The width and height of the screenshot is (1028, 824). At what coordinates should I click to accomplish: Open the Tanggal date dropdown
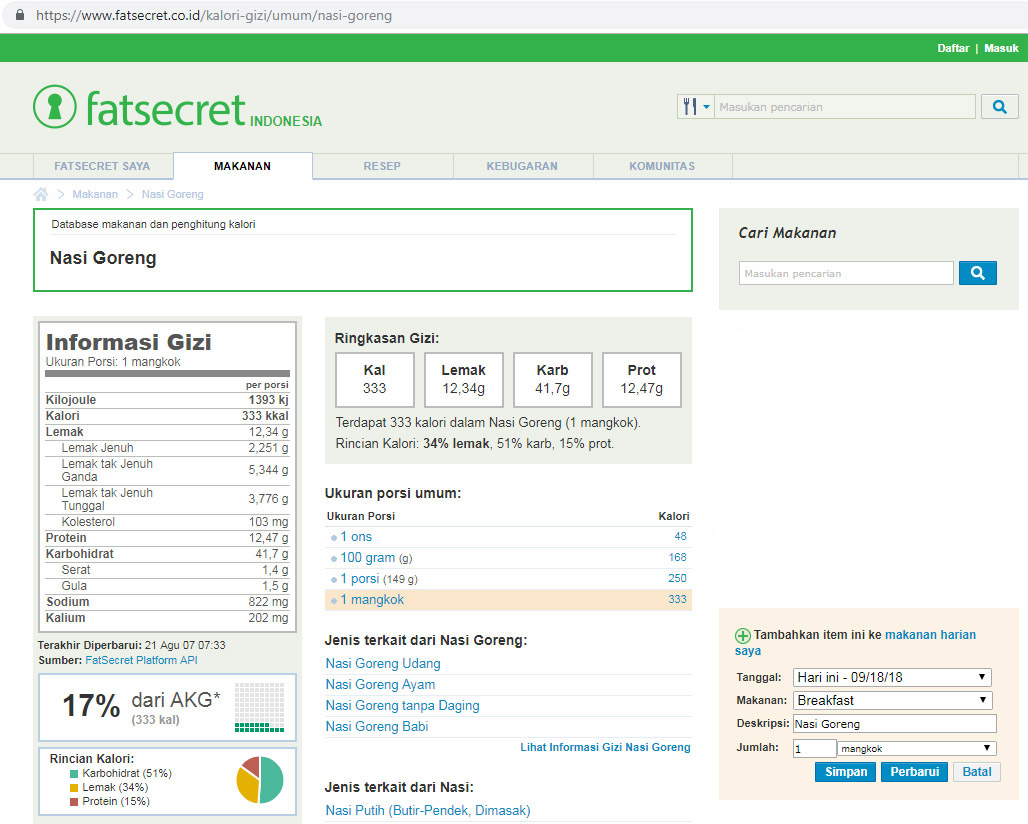(892, 677)
